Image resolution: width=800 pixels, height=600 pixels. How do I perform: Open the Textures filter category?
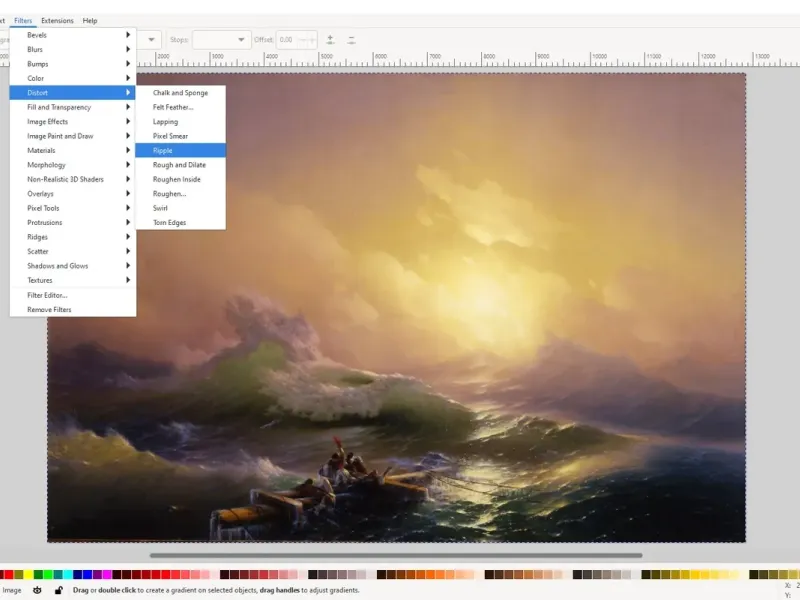[73, 280]
